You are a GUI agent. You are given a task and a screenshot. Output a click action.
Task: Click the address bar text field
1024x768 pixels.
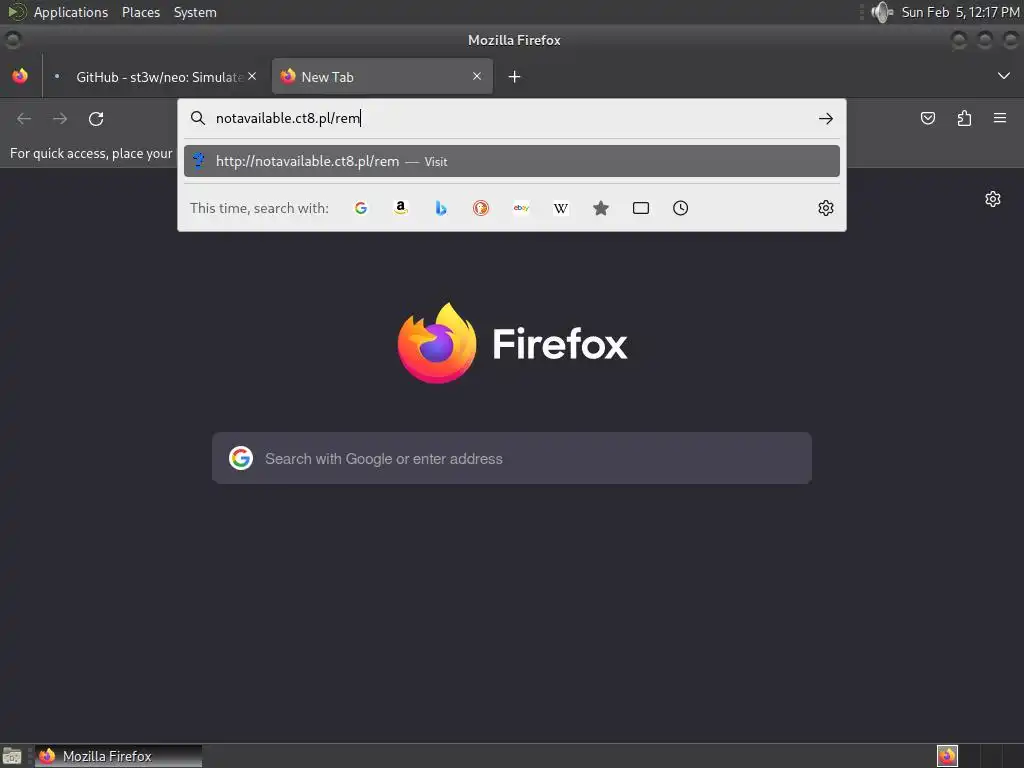tap(511, 118)
